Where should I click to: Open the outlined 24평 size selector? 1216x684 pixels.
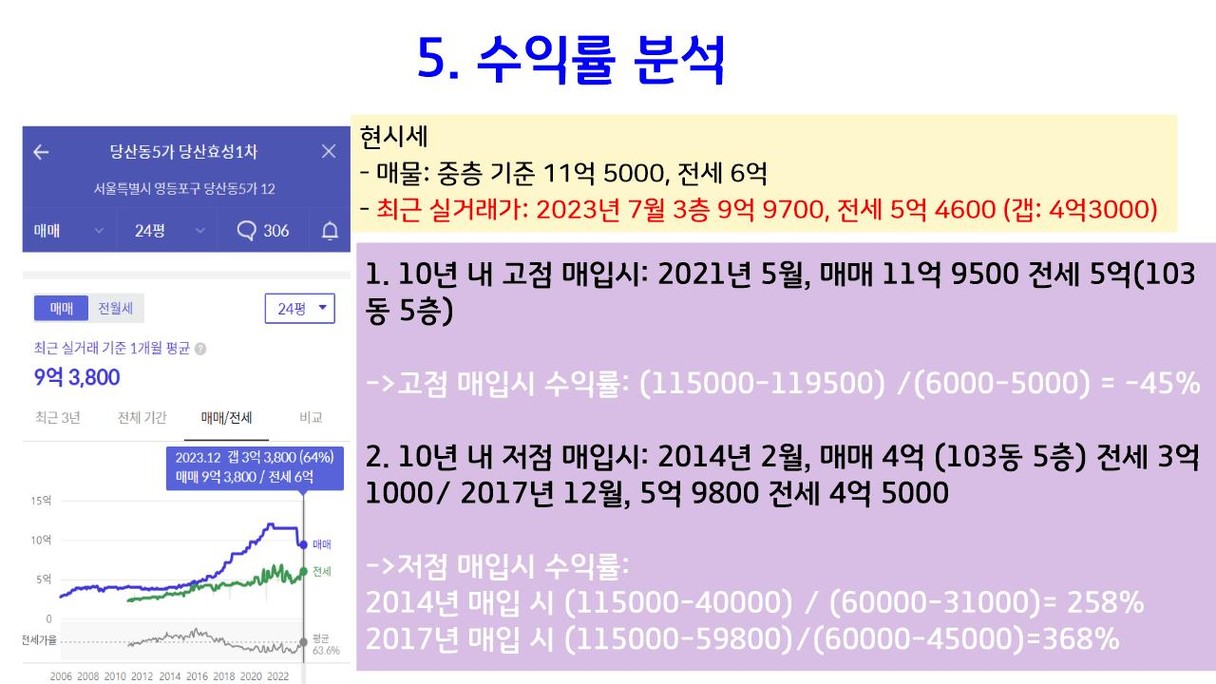(300, 309)
